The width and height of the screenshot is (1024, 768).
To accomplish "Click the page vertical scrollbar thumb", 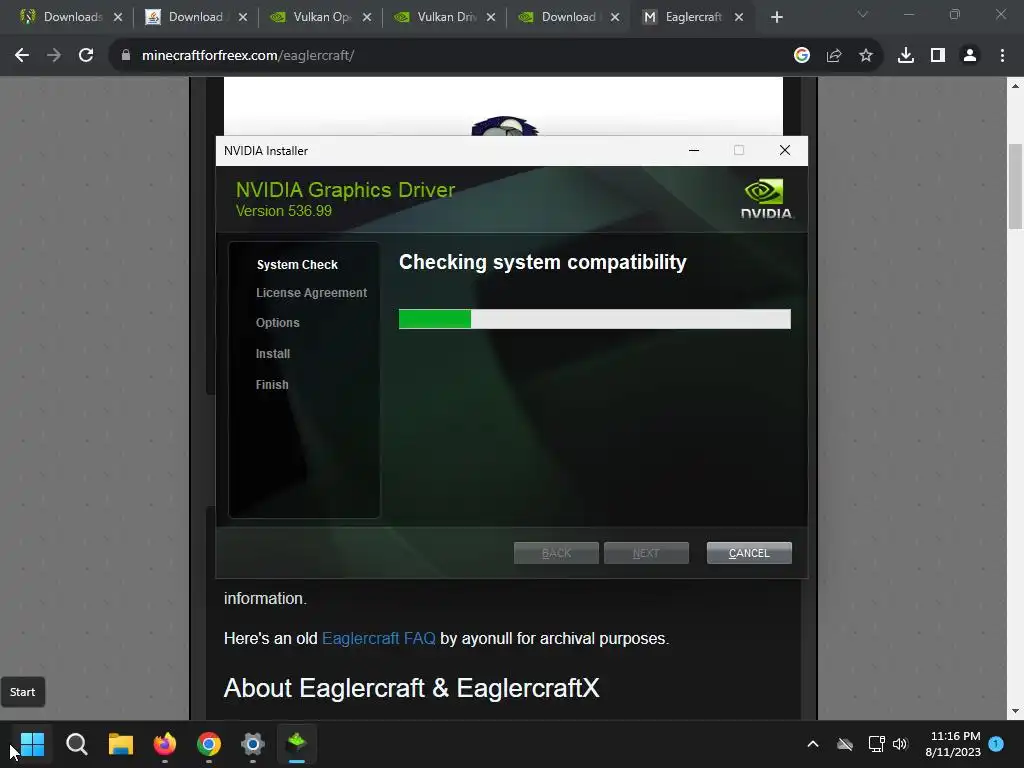I will pyautogui.click(x=1015, y=186).
